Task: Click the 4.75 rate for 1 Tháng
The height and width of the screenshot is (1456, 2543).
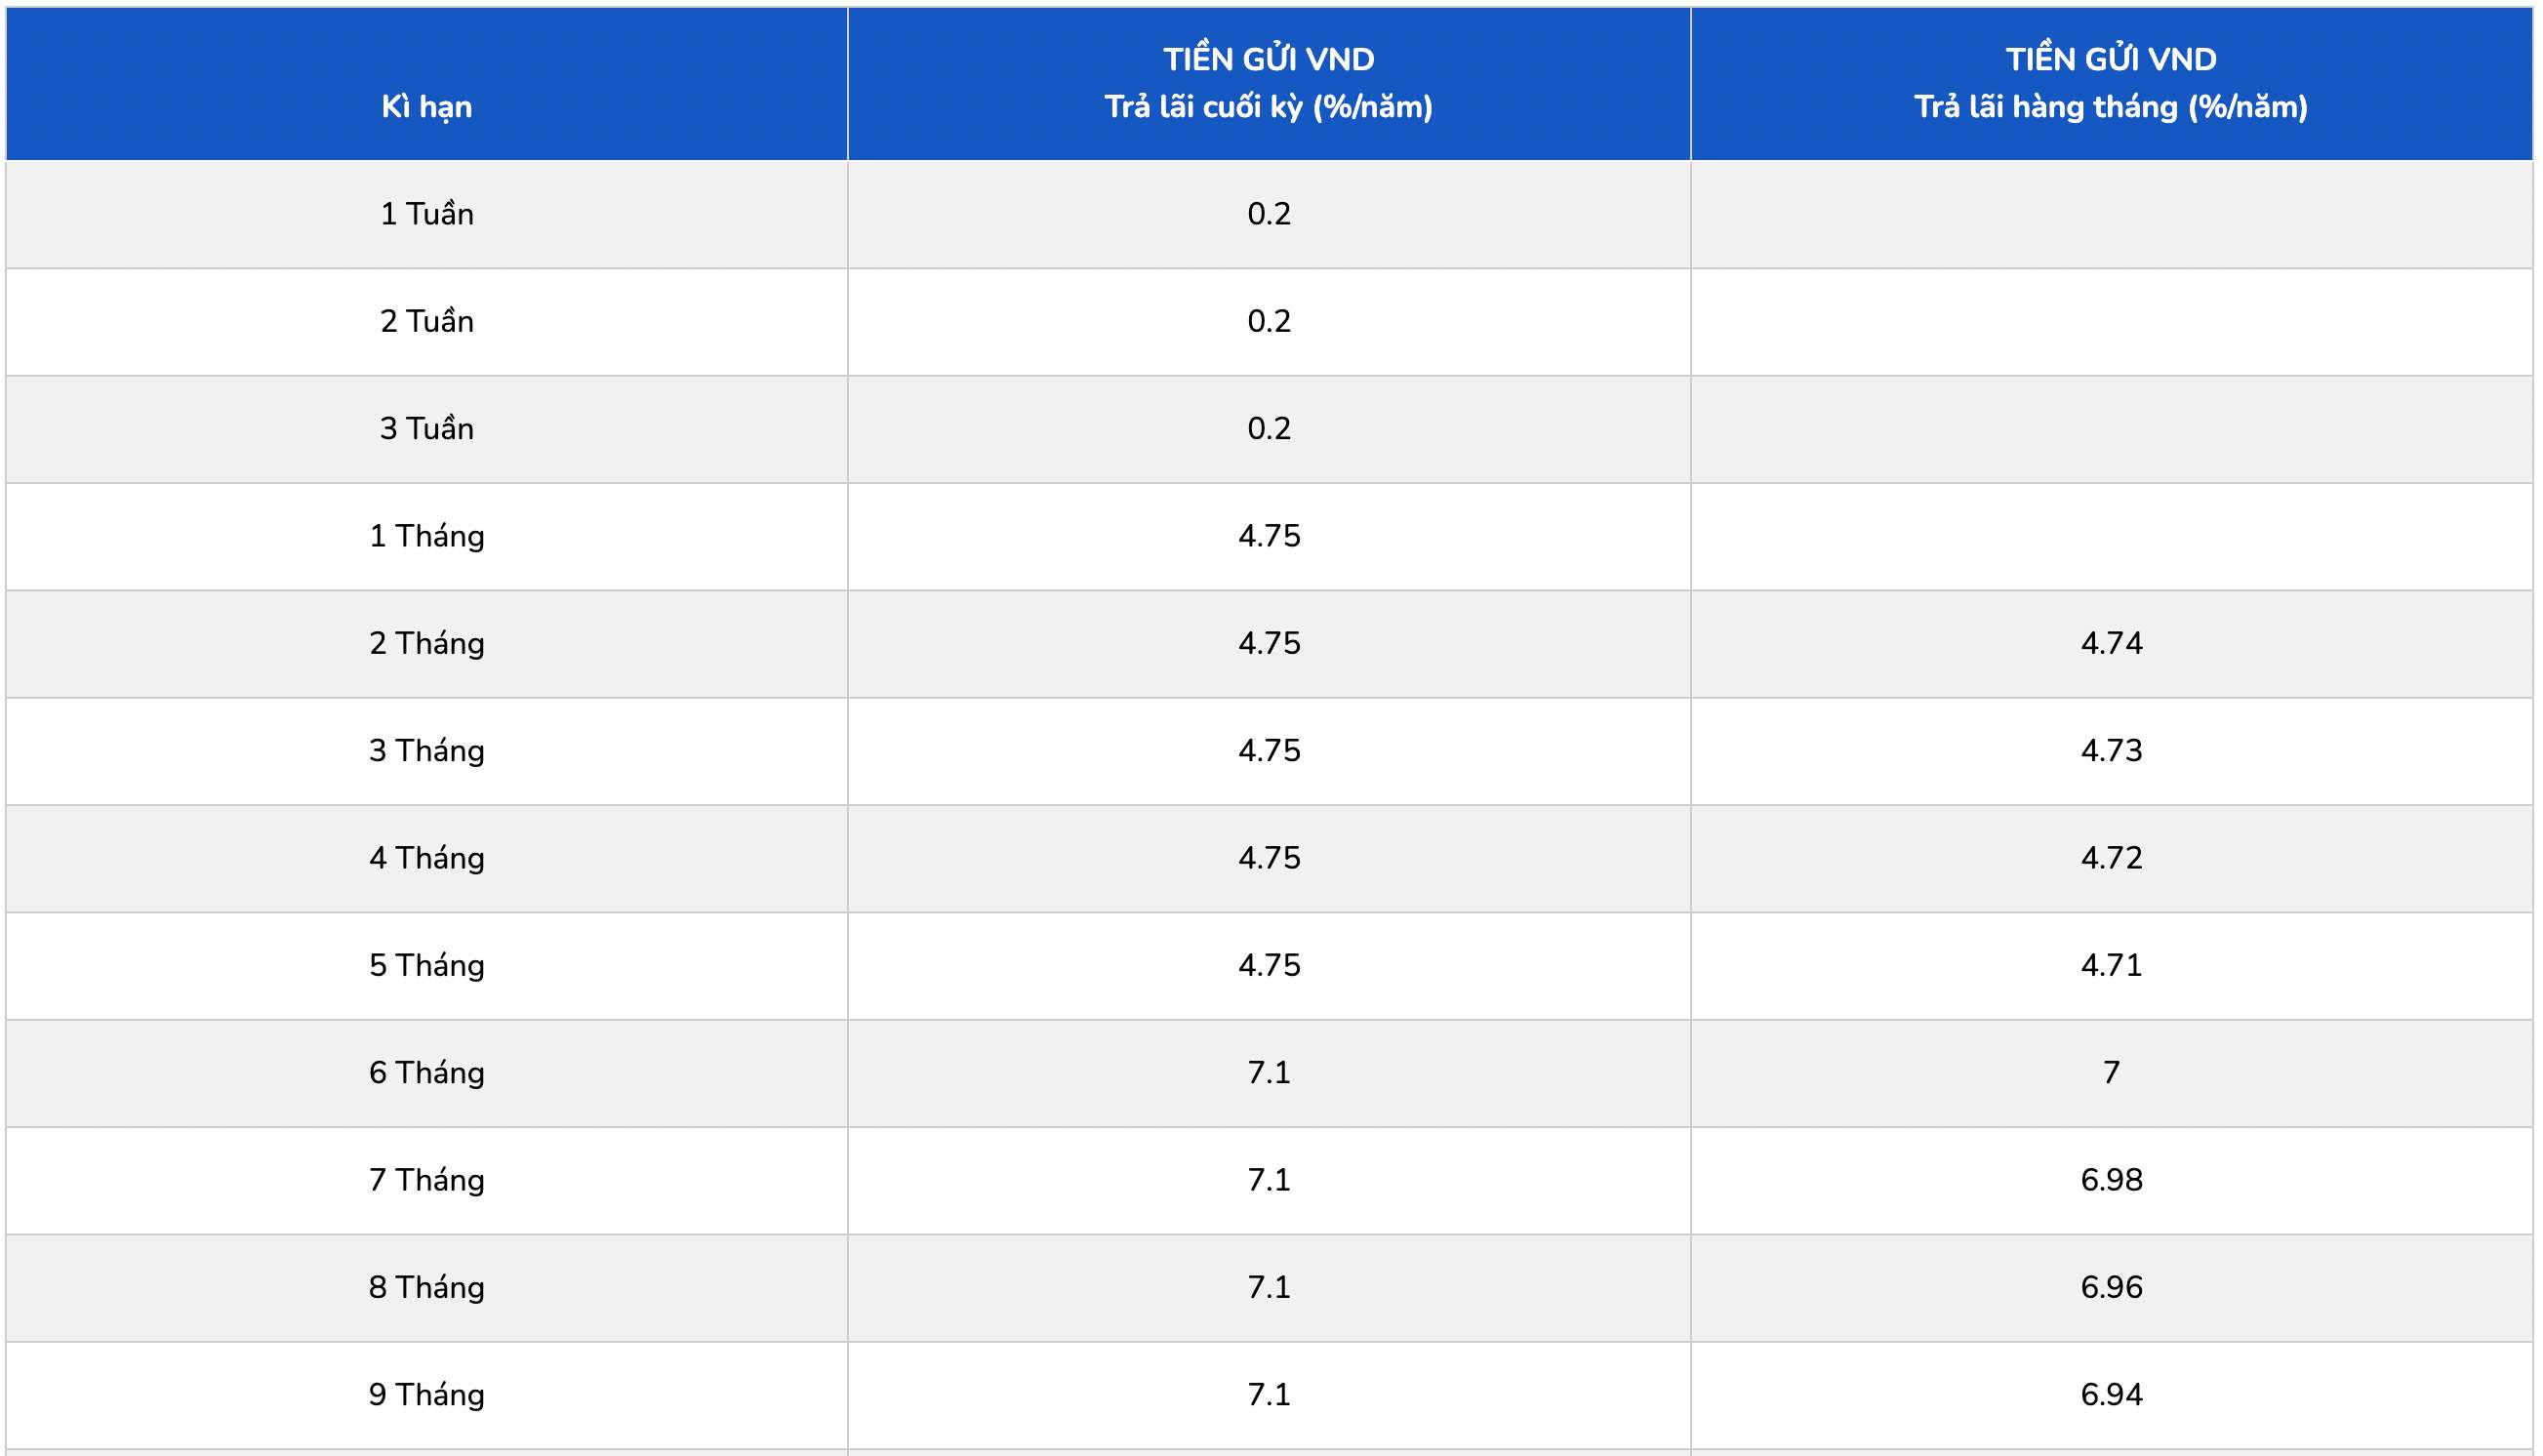Action: click(x=1268, y=536)
